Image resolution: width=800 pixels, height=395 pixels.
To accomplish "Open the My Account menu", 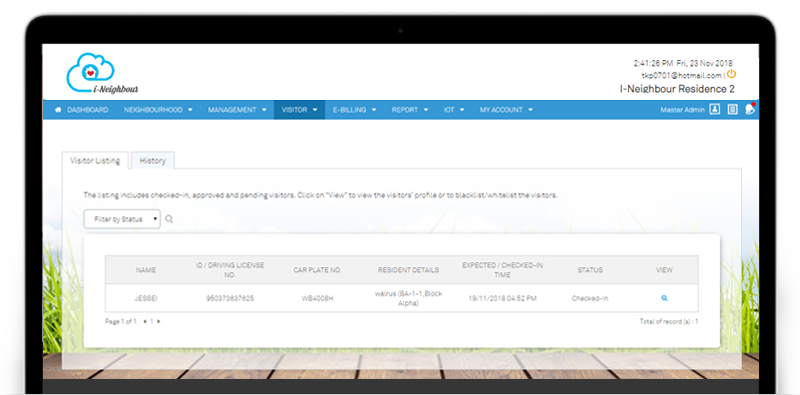I will click(506, 110).
